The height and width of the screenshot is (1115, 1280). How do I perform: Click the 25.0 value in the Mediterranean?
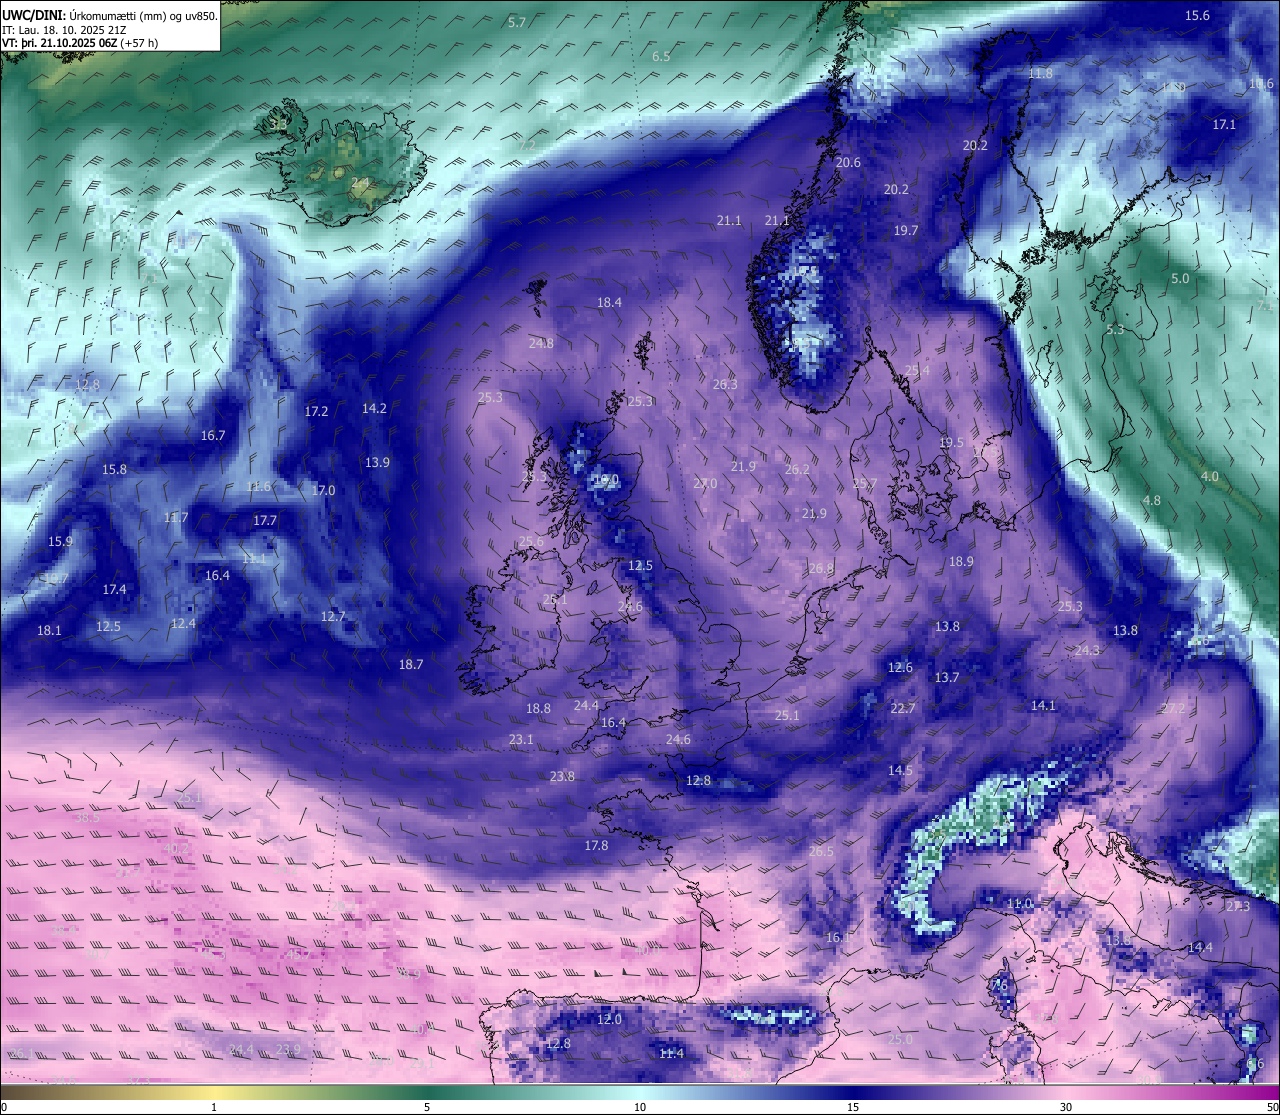(900, 1039)
